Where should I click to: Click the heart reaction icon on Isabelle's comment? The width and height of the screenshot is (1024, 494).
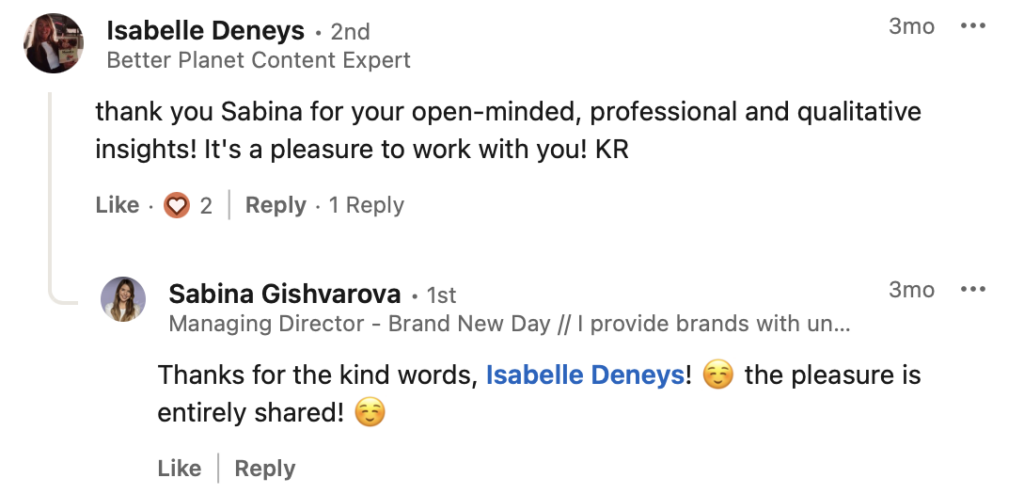click(x=176, y=206)
